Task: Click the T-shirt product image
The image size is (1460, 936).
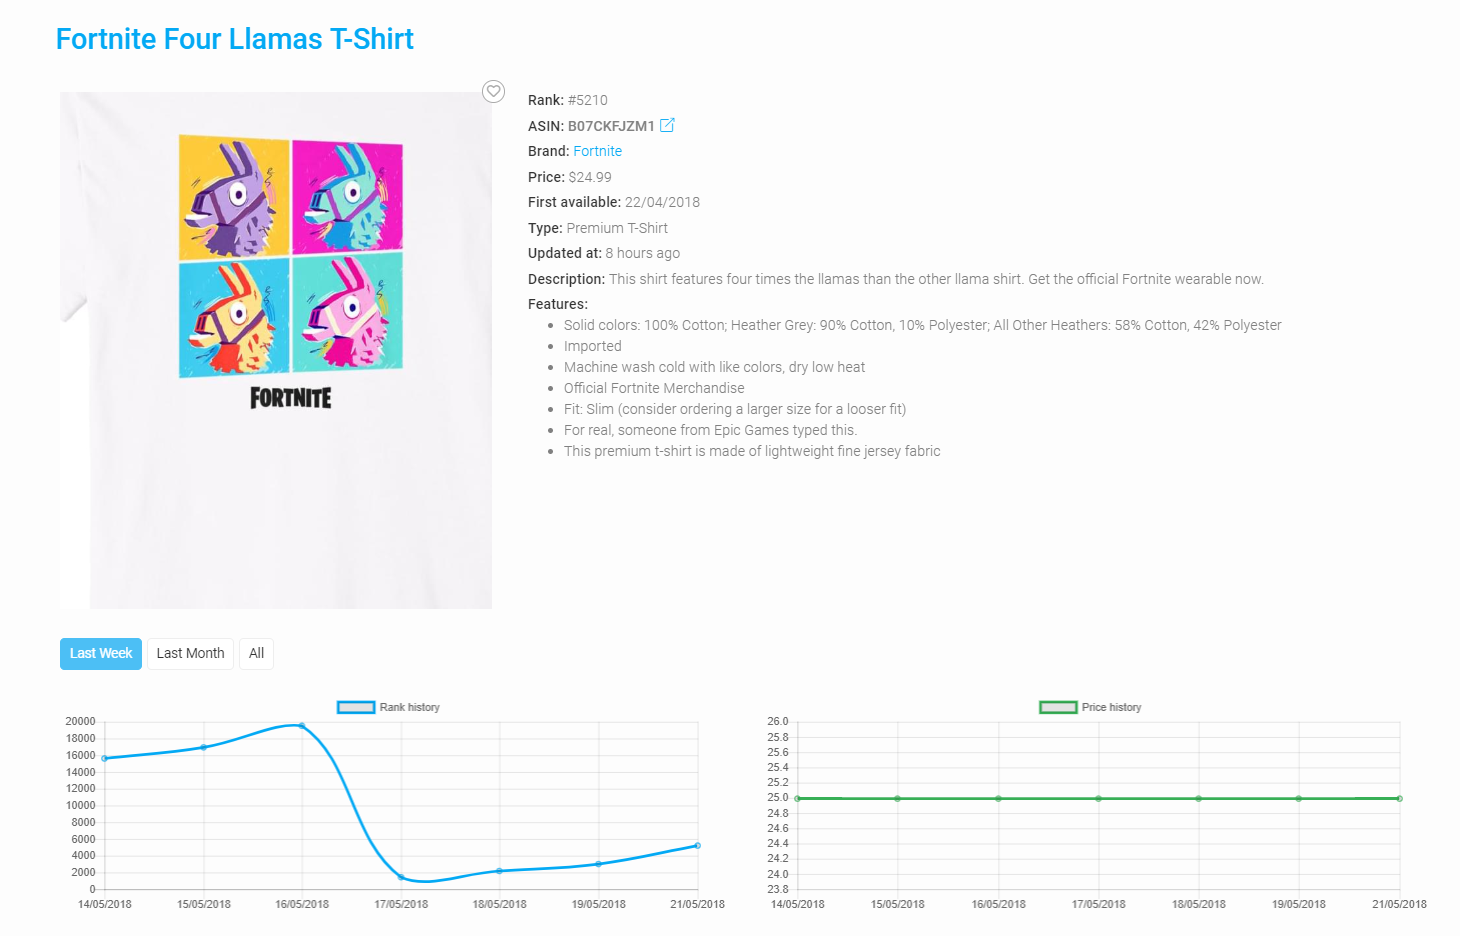Action: [276, 350]
